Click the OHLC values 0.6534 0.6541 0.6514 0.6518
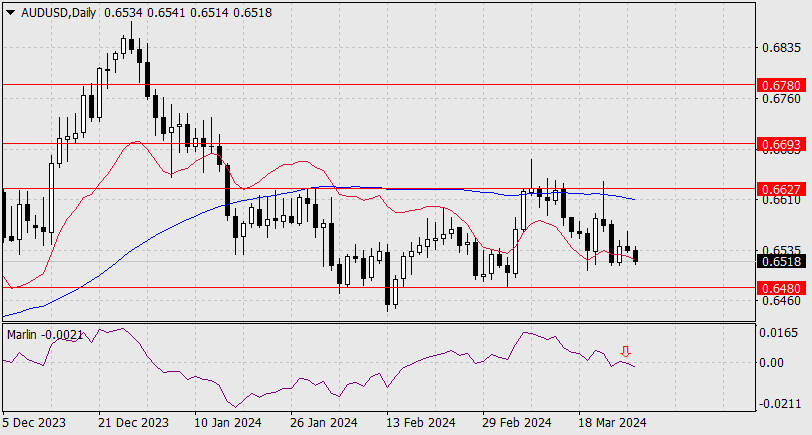812x435 pixels. [188, 13]
